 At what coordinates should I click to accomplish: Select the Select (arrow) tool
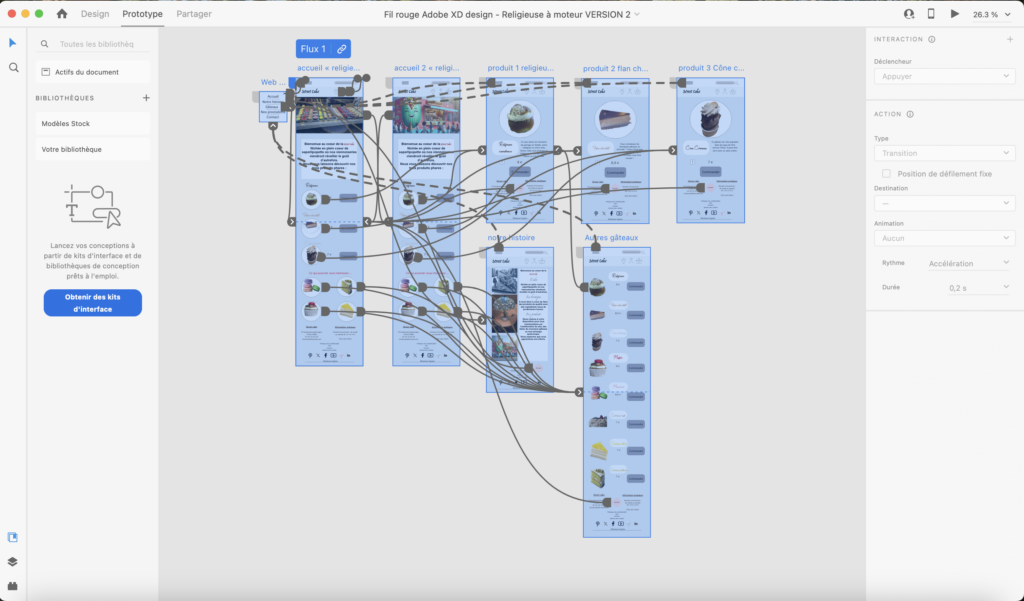pyautogui.click(x=13, y=43)
